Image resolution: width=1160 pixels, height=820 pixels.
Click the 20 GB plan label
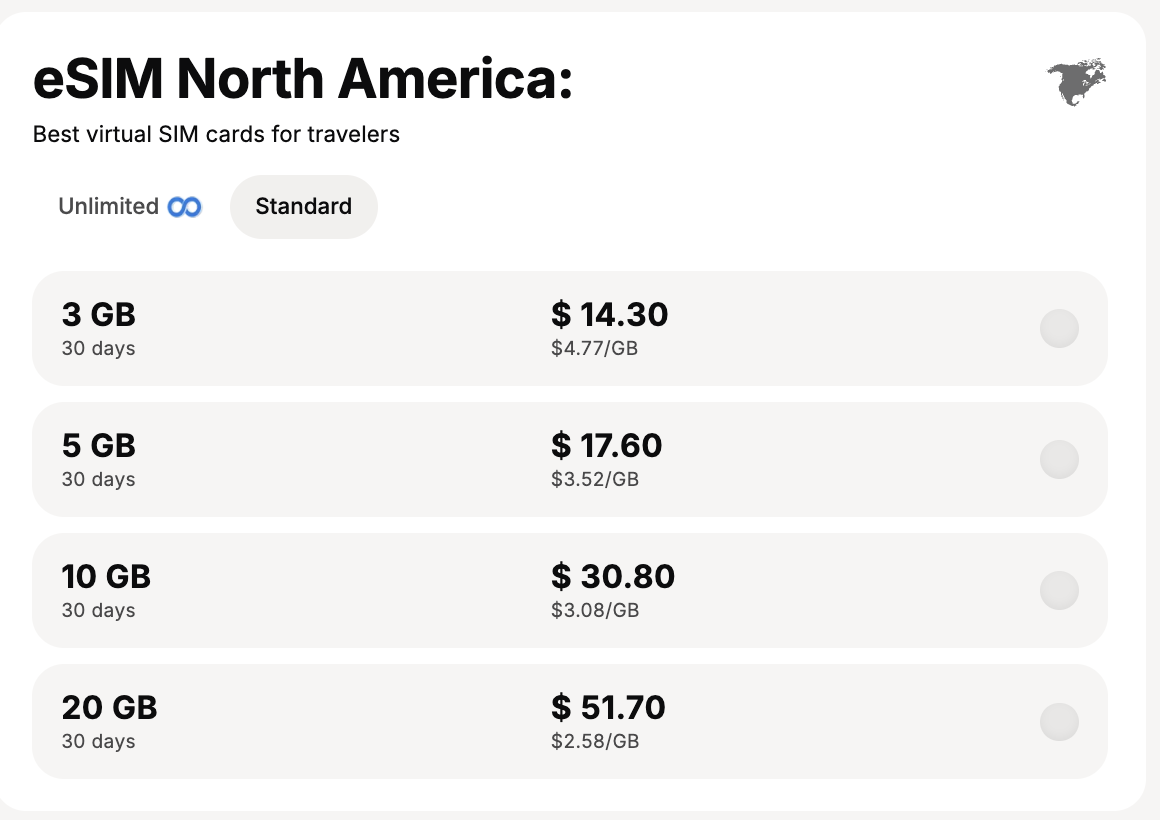[109, 708]
